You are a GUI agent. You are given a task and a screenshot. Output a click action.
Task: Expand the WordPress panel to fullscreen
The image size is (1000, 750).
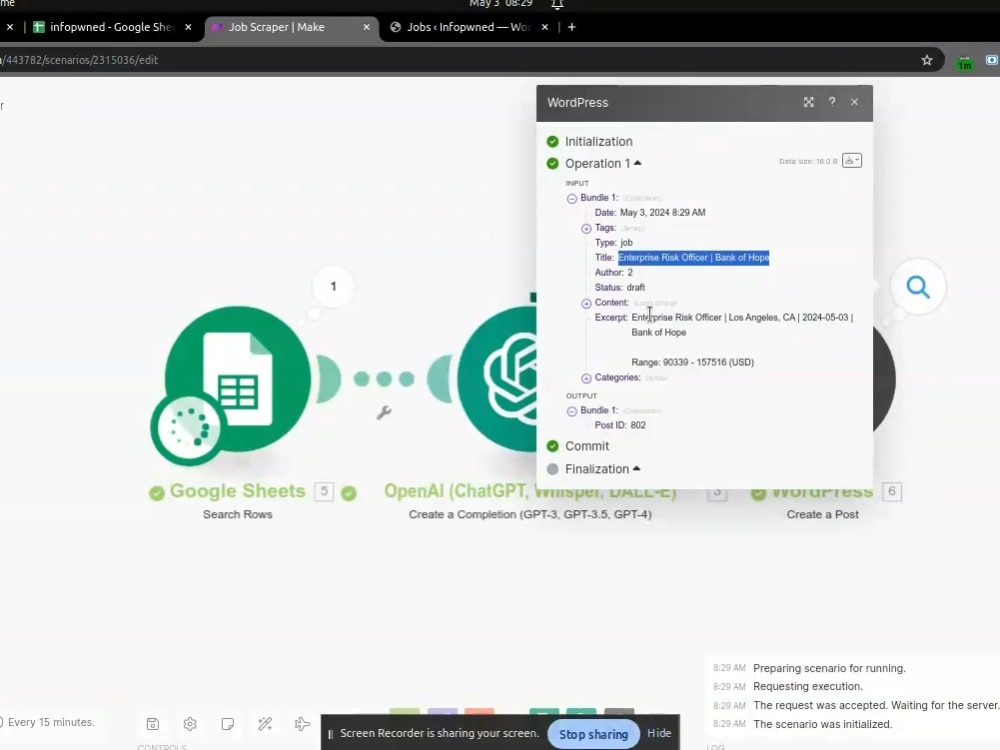click(x=809, y=102)
